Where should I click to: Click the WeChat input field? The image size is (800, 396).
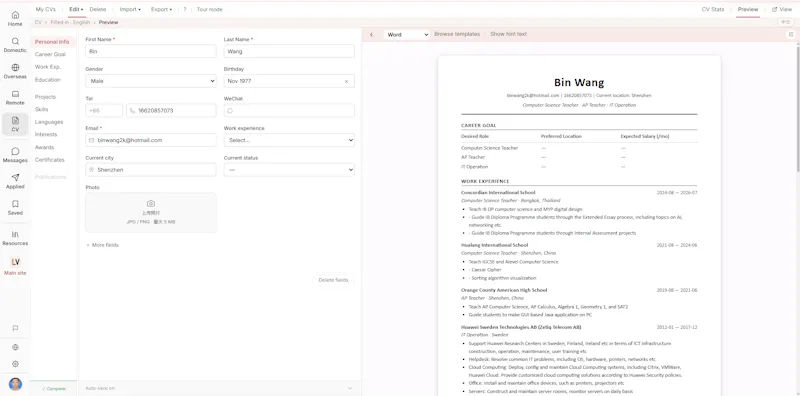coord(289,111)
